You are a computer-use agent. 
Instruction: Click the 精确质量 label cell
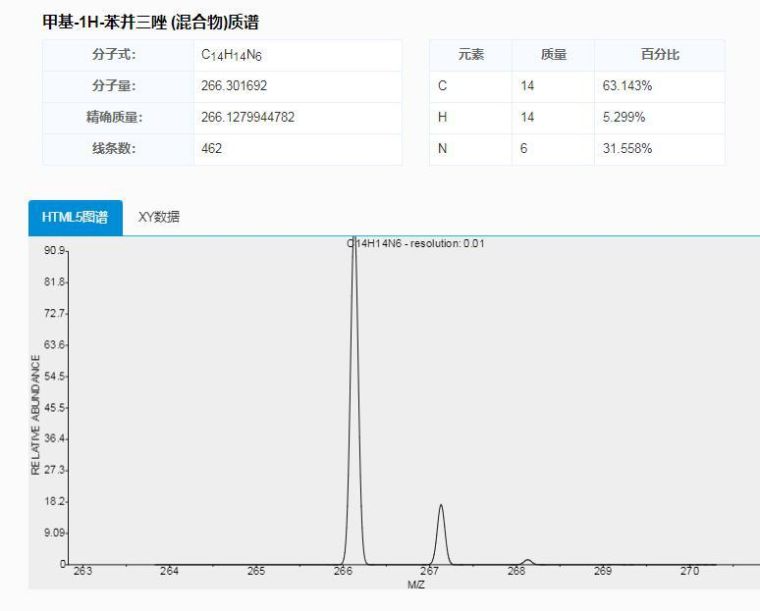point(114,117)
